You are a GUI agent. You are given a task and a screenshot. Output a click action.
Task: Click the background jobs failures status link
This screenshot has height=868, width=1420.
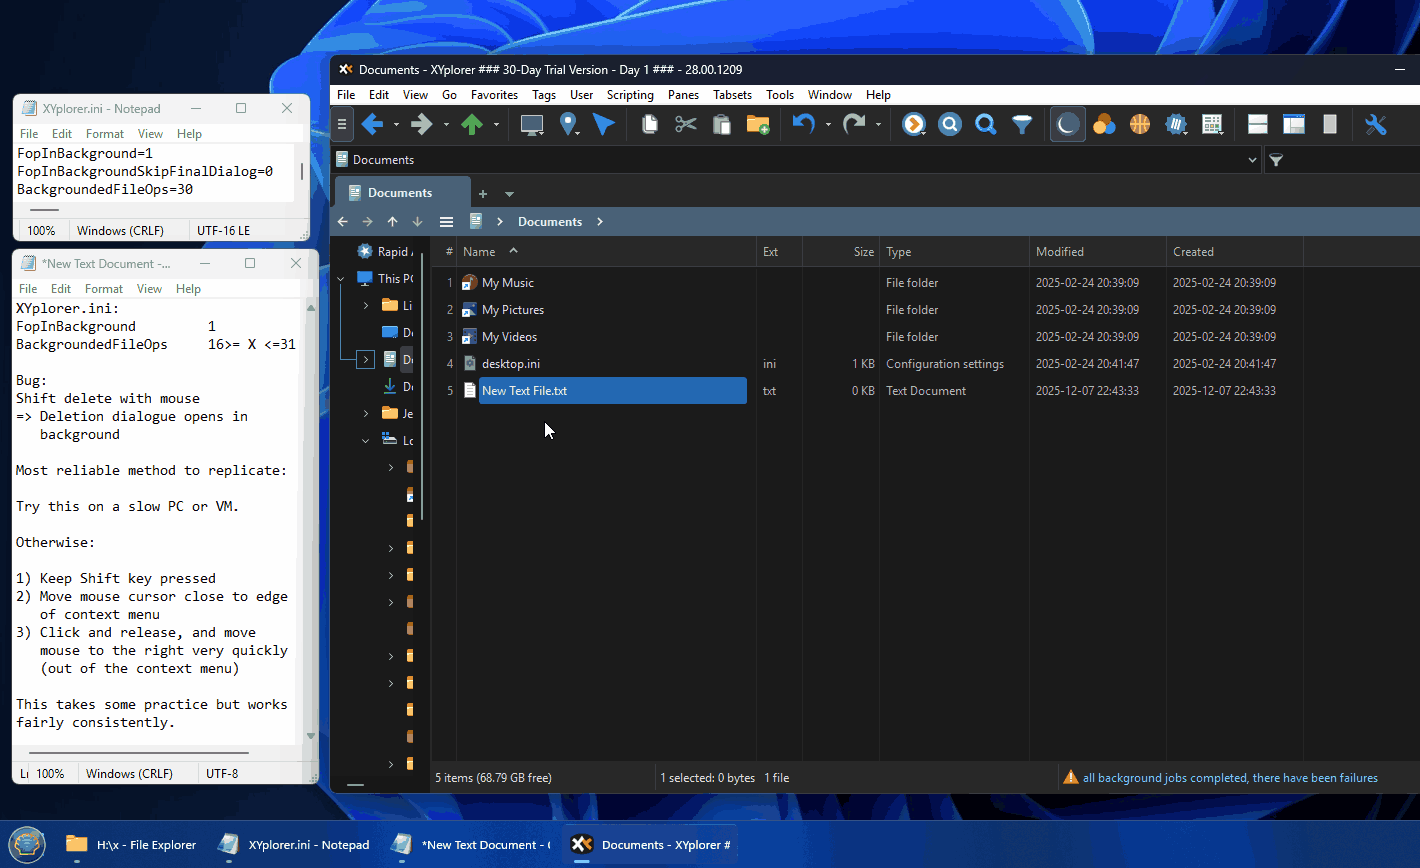[x=1229, y=778]
